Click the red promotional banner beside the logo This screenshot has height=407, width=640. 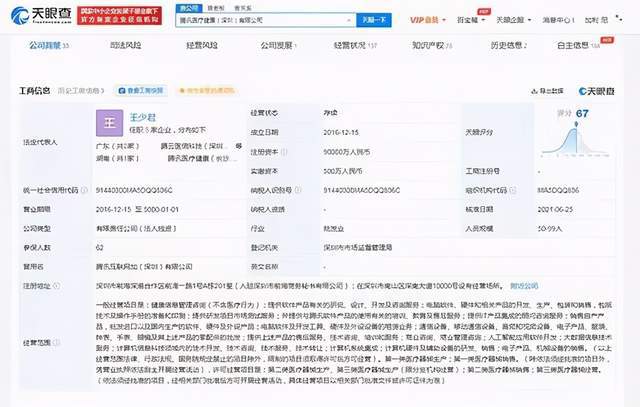click(119, 16)
